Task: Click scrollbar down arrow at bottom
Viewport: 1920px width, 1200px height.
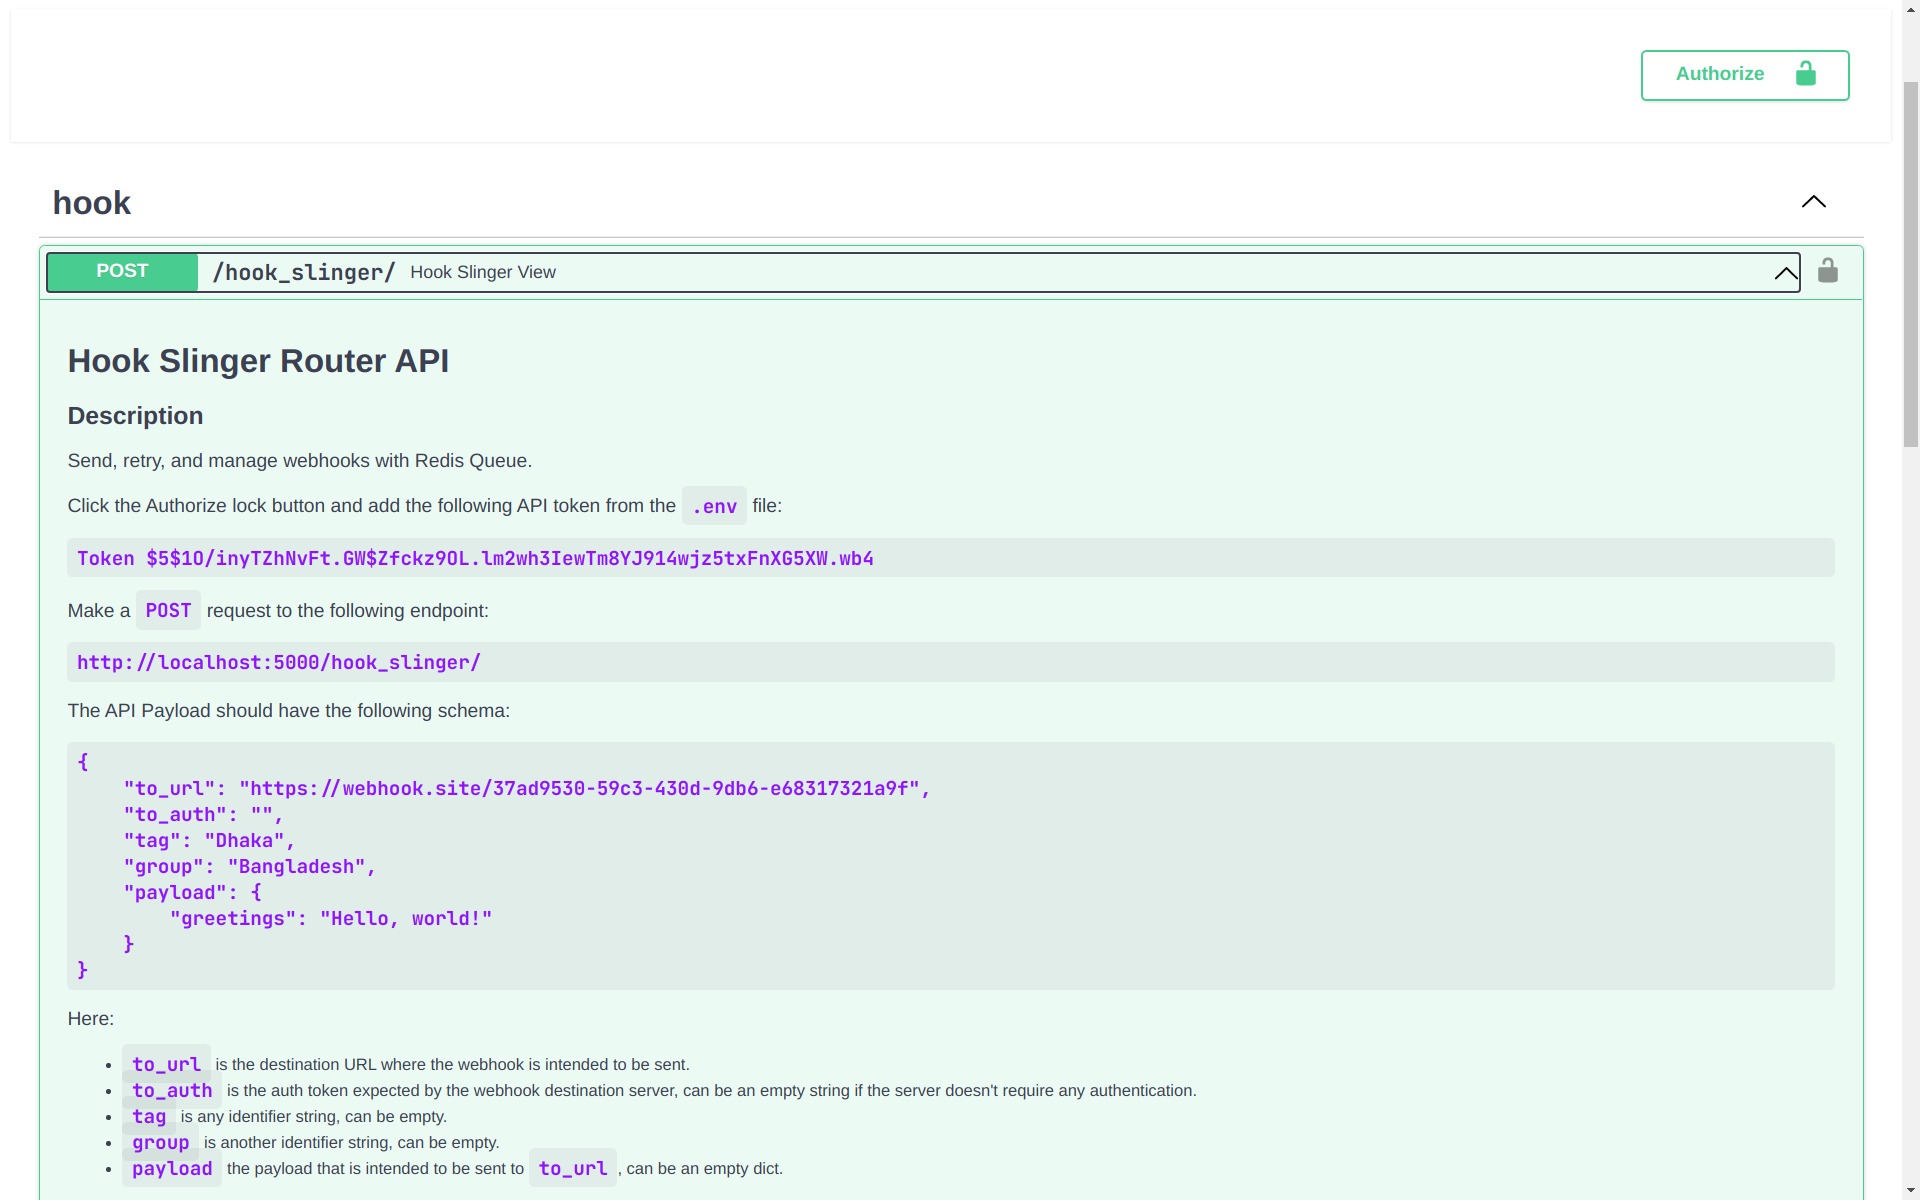Action: click(x=1910, y=1191)
